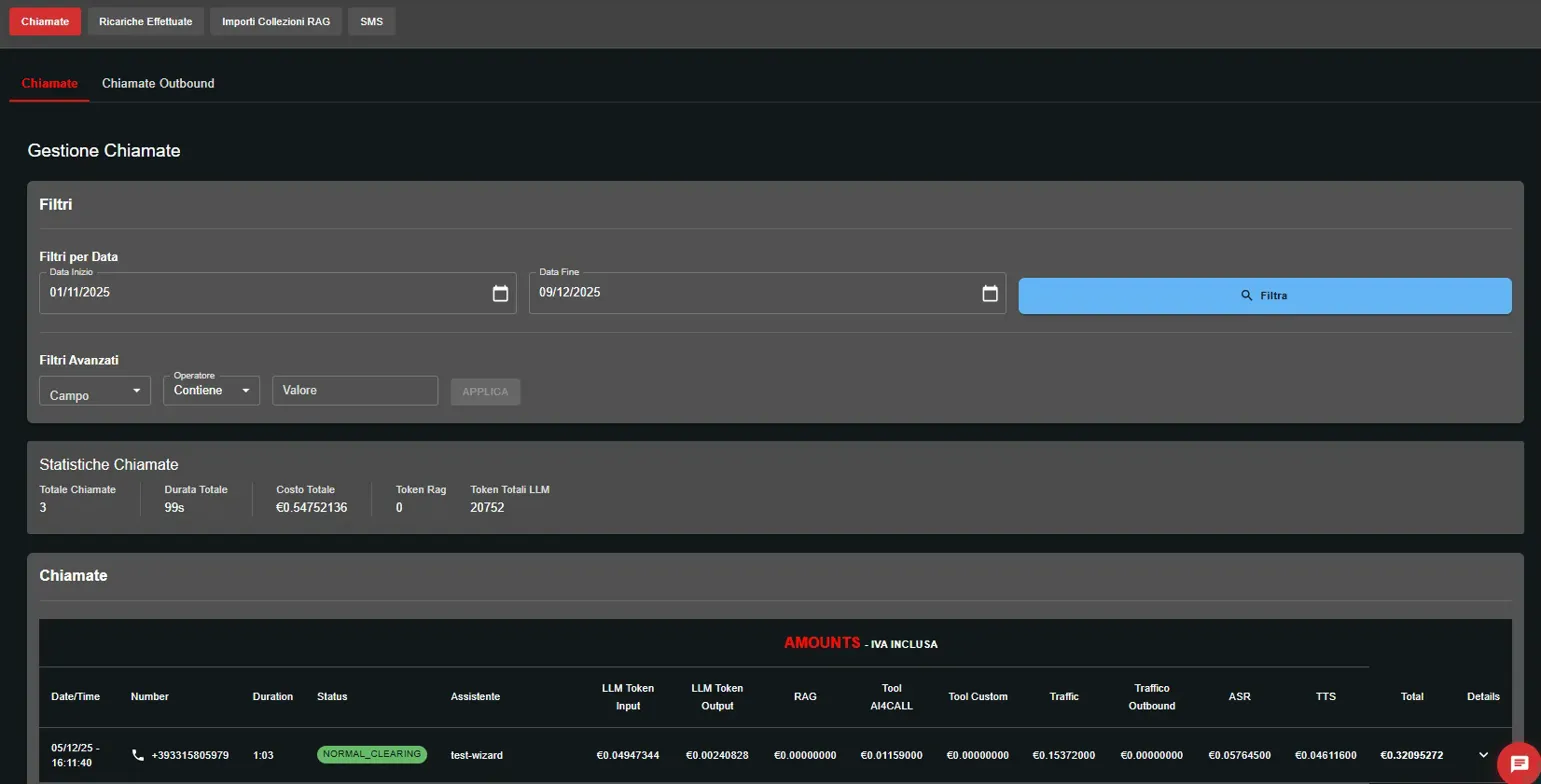Switch to Chiamate Outbound tab
This screenshot has height=784, width=1541.
[x=158, y=84]
